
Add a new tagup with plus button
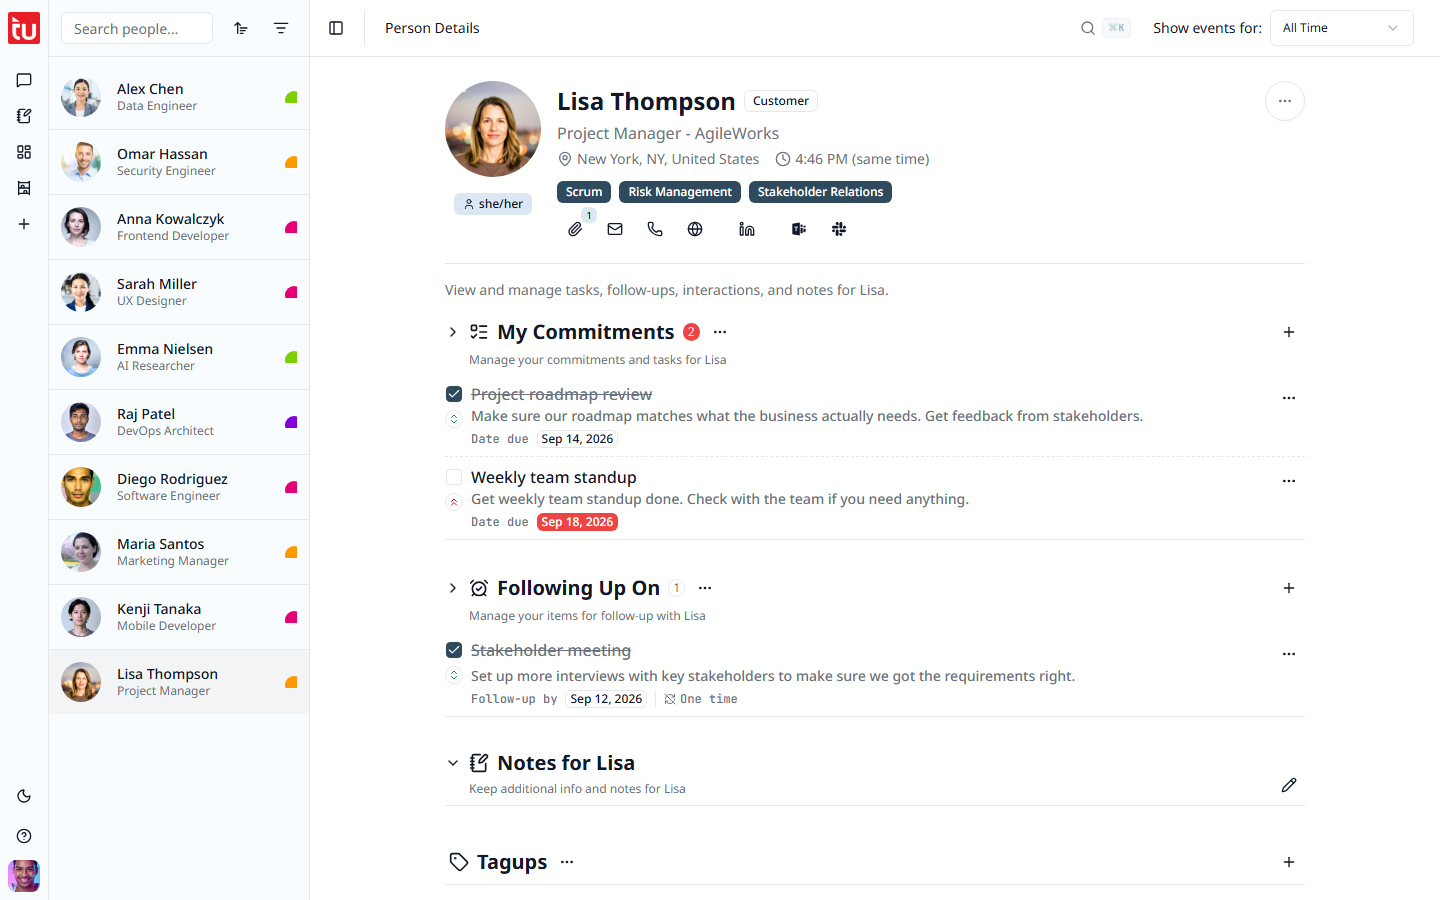pyautogui.click(x=1289, y=862)
